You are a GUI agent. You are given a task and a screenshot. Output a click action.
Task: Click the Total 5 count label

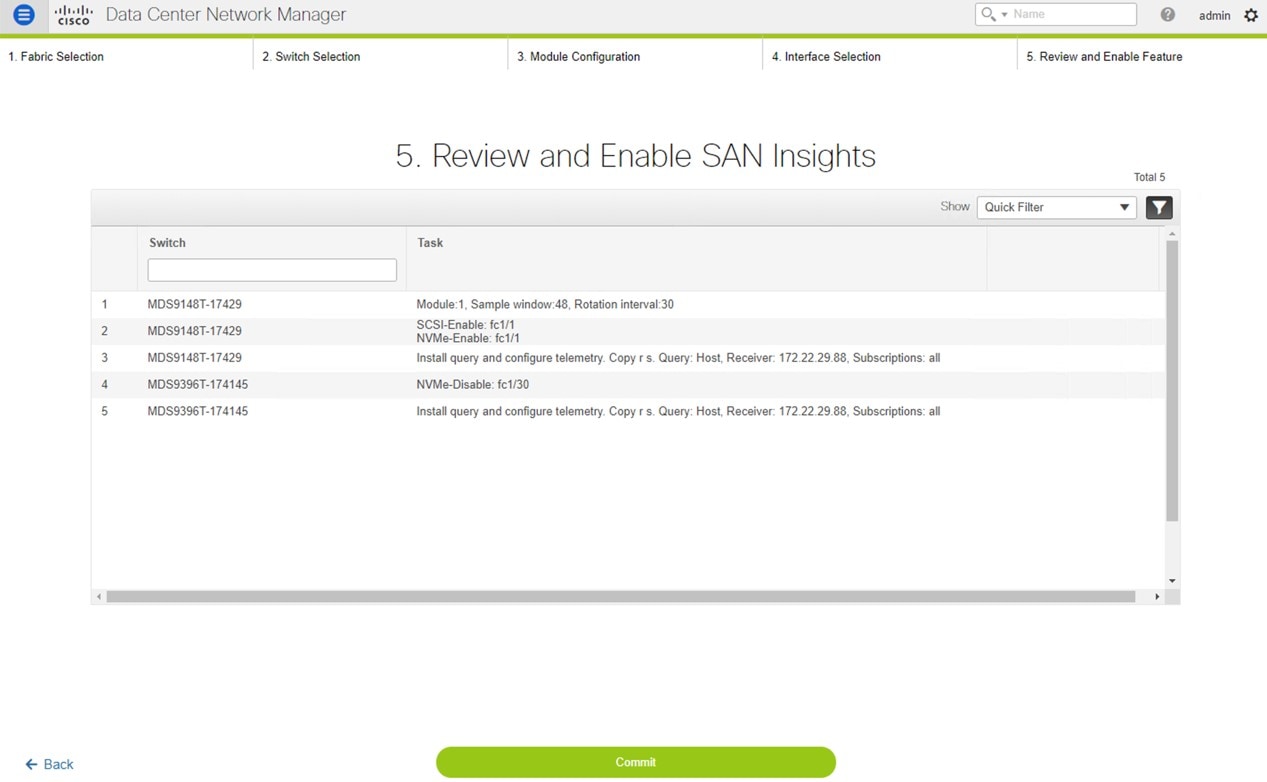tap(1149, 177)
